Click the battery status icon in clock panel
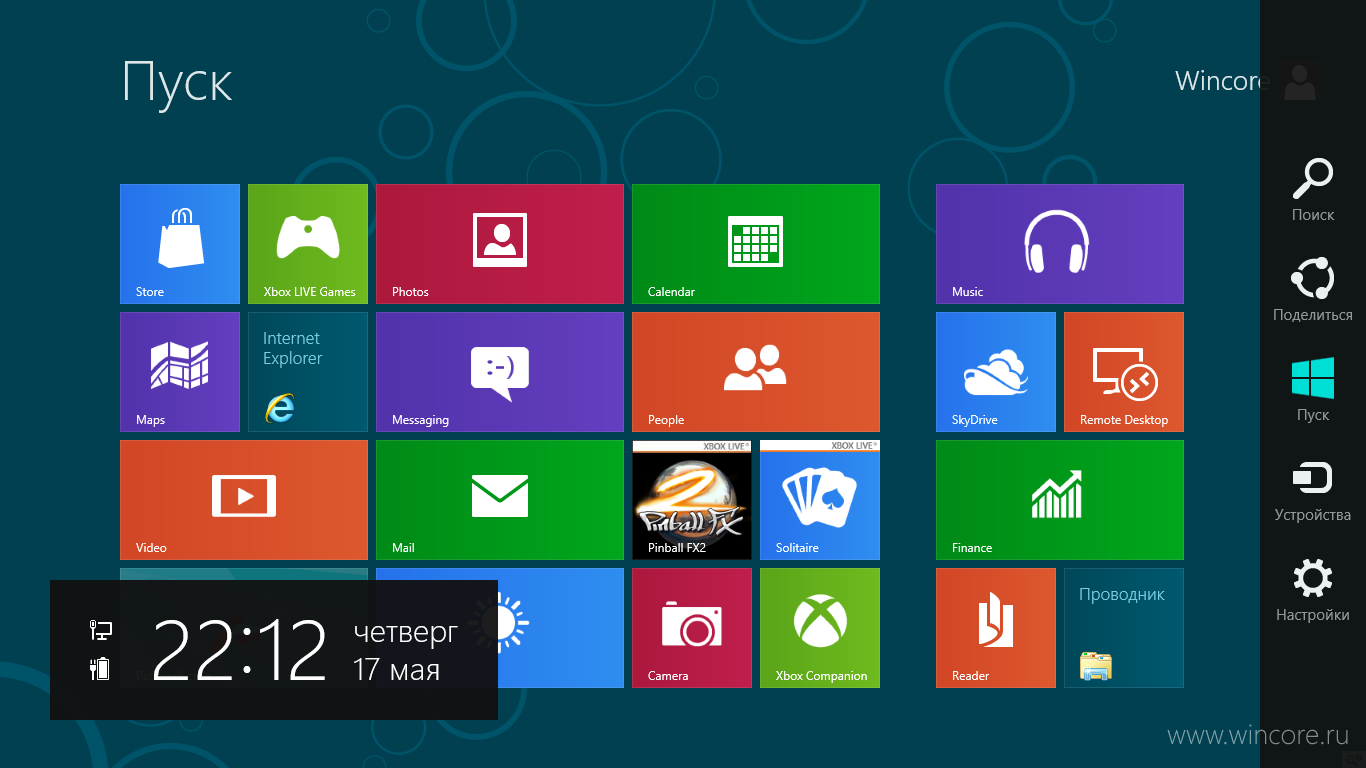 100,668
